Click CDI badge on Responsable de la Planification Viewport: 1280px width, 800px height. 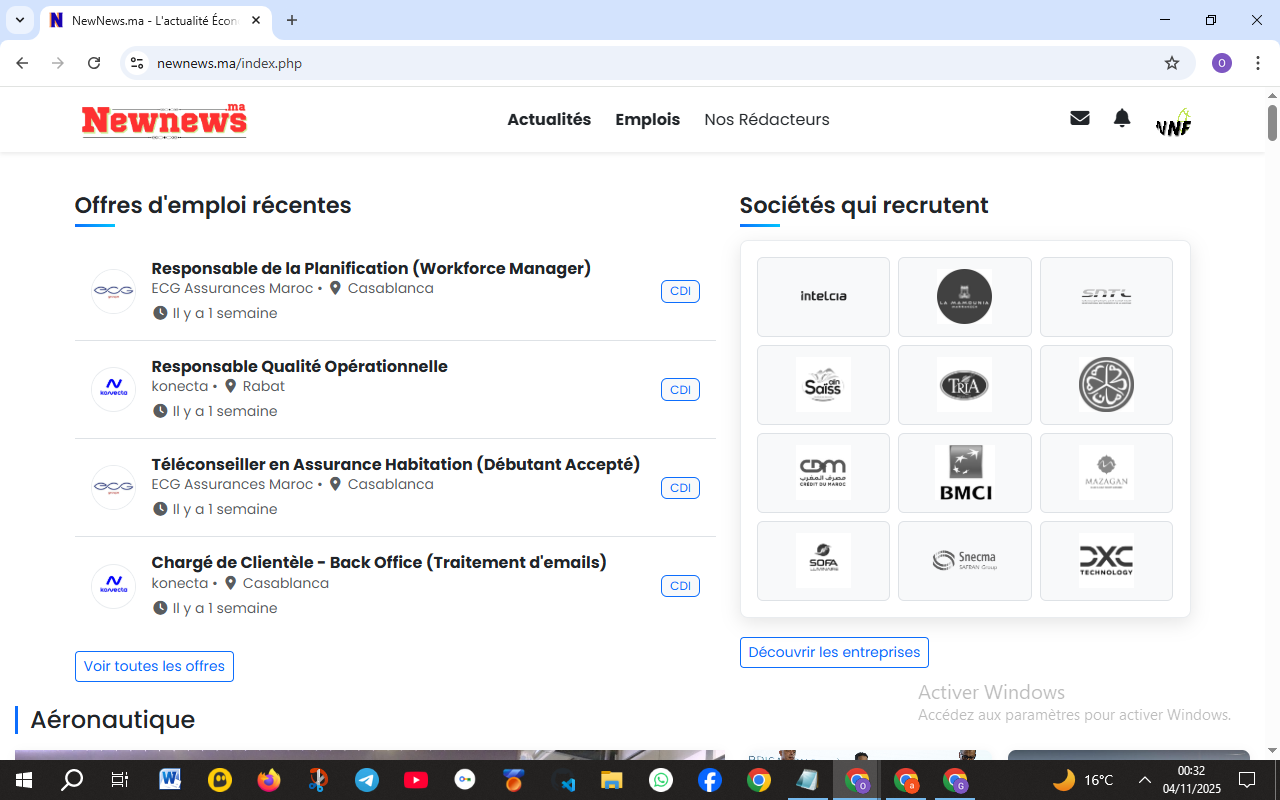coord(680,291)
